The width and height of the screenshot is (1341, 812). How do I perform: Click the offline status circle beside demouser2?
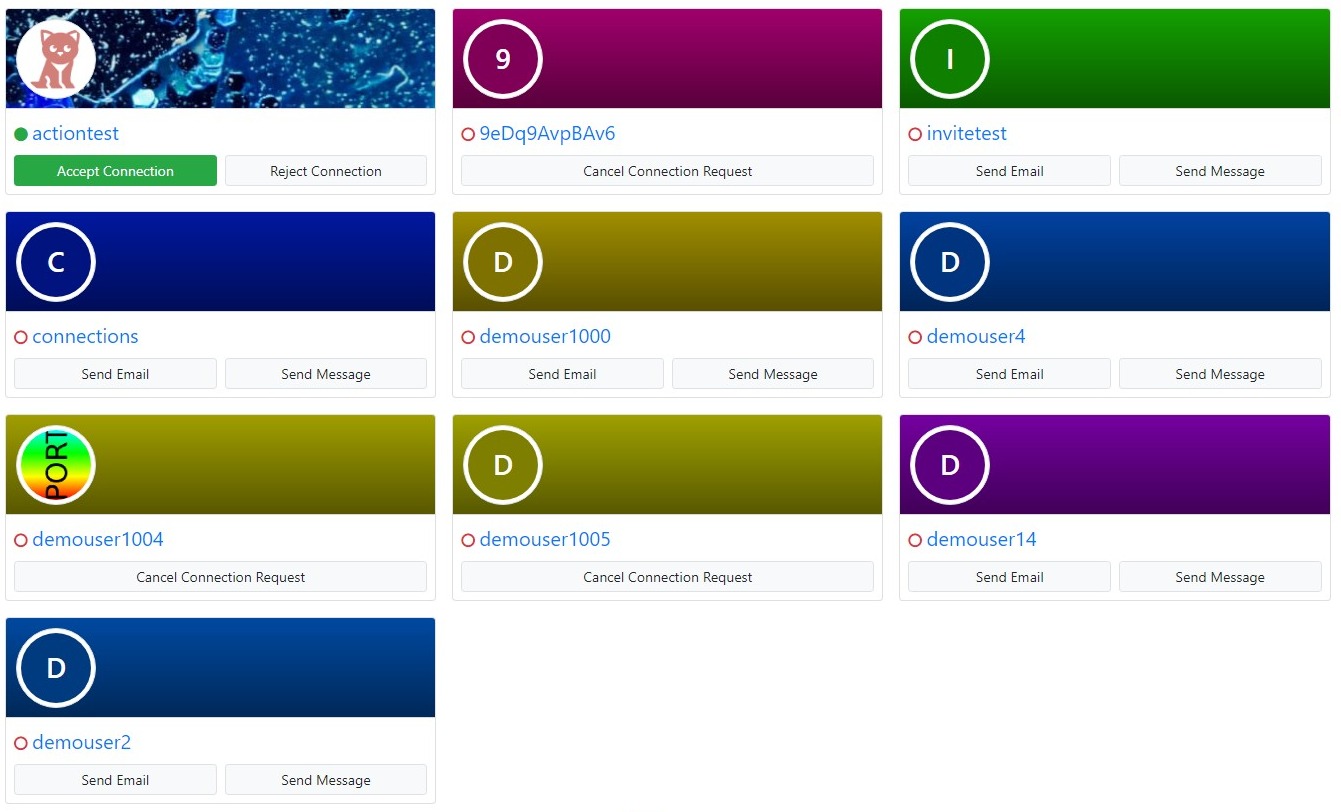click(x=21, y=743)
